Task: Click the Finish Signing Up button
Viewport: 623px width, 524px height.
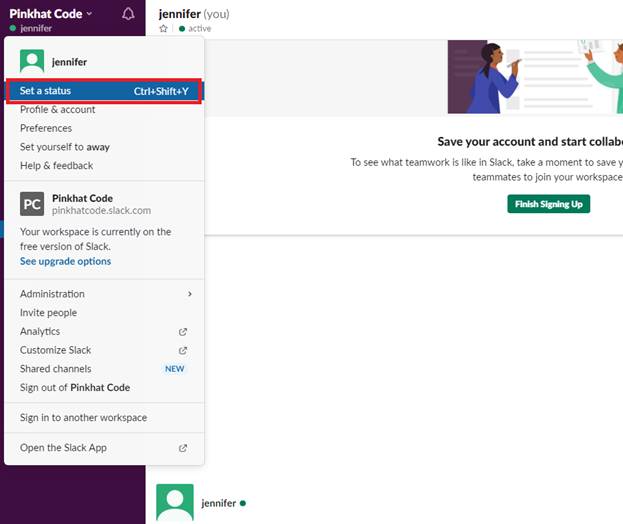Action: click(548, 204)
